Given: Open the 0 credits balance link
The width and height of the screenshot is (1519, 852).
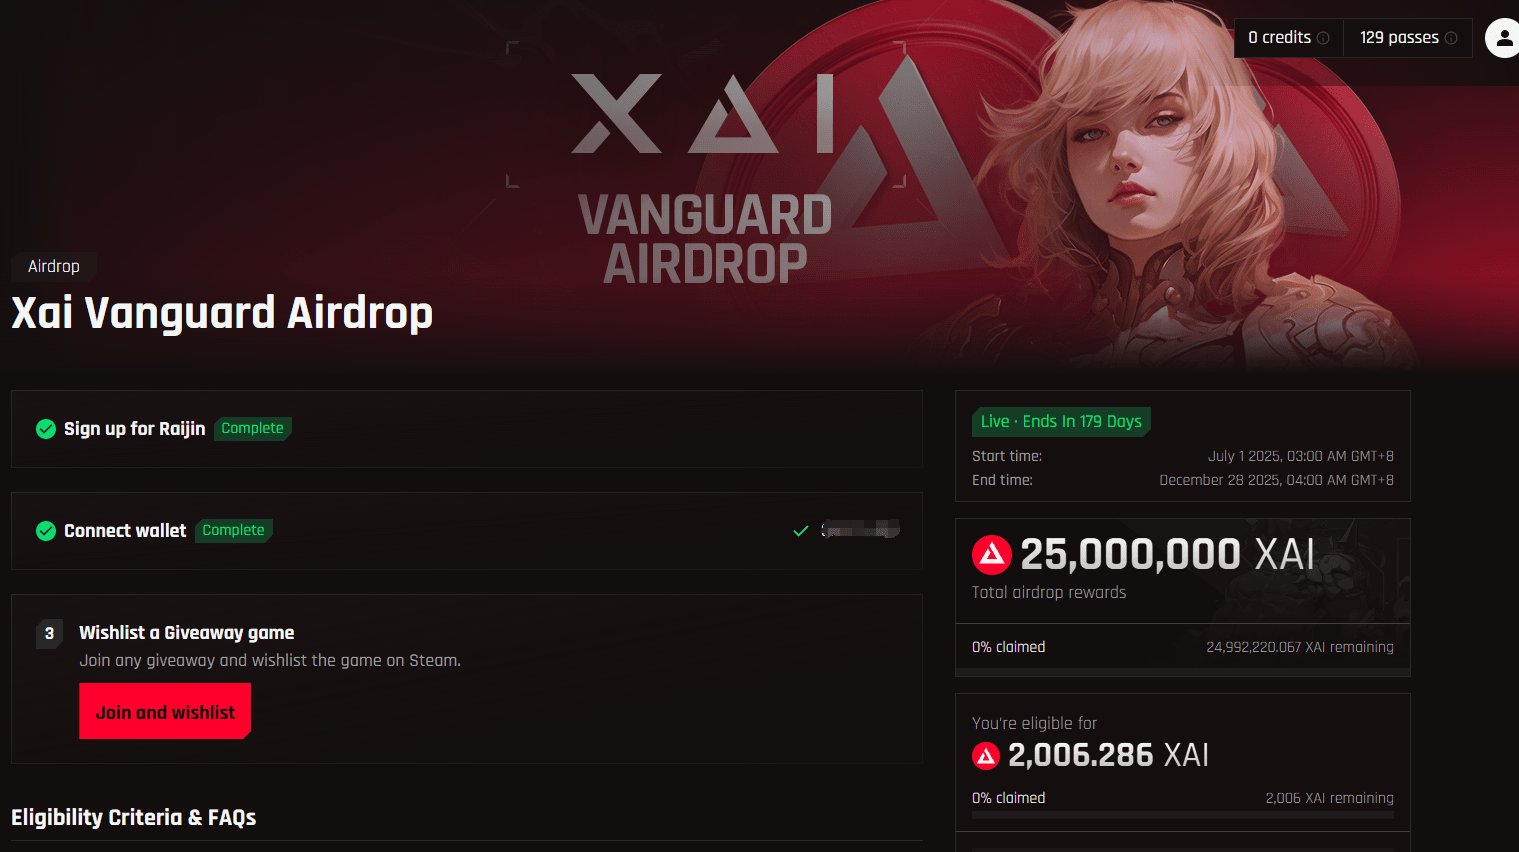Looking at the screenshot, I should [x=1289, y=38].
